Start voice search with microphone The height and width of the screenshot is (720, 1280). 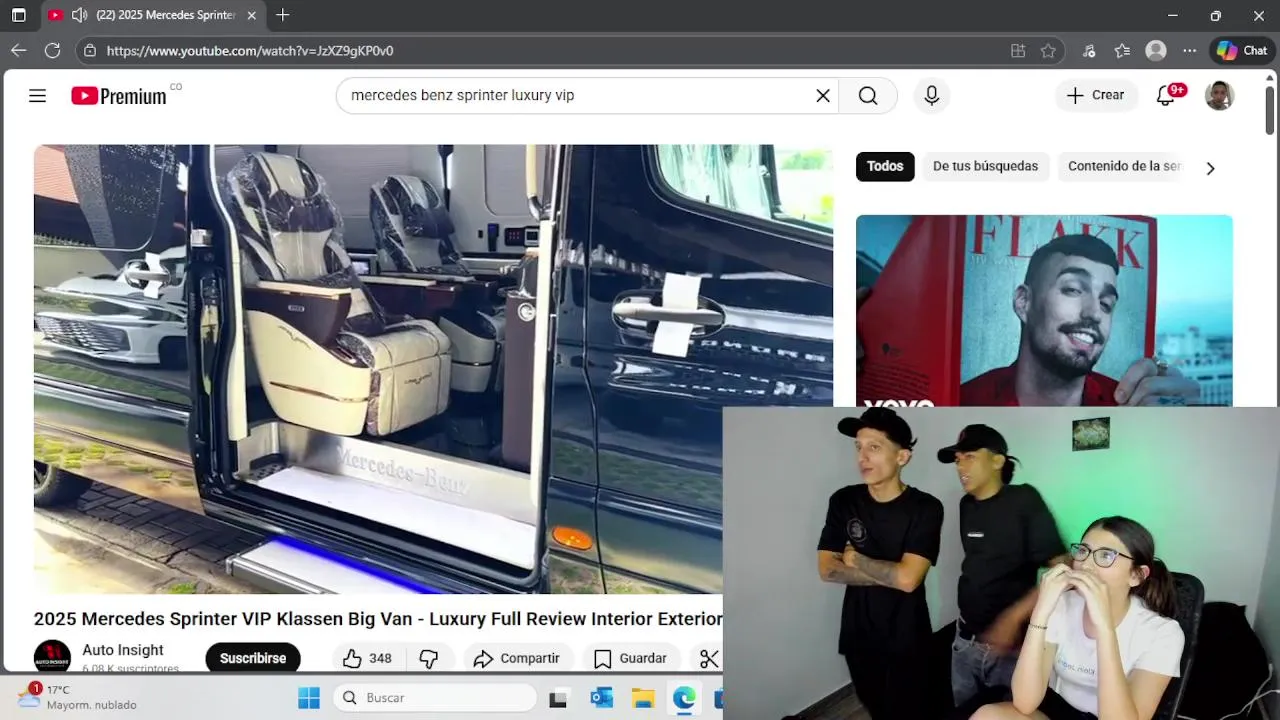[931, 96]
